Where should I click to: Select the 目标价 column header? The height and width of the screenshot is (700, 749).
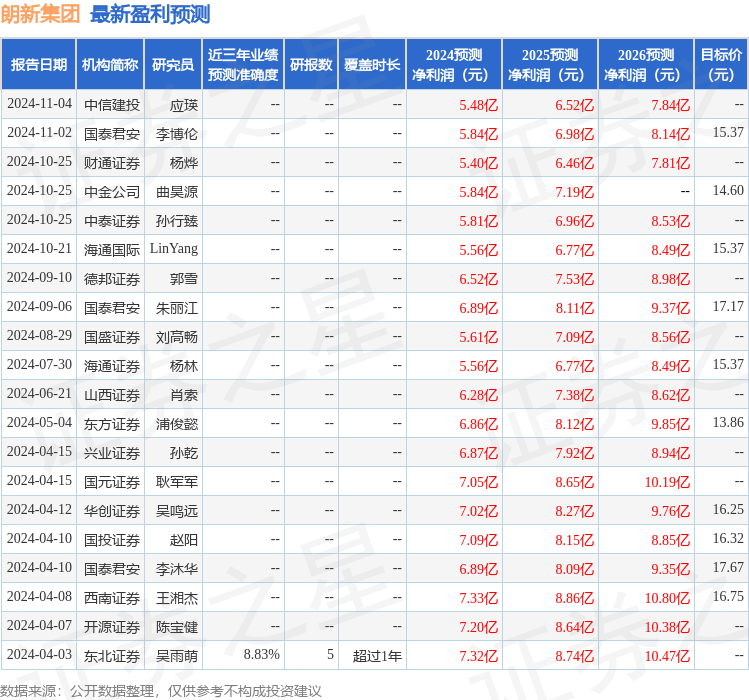(721, 65)
